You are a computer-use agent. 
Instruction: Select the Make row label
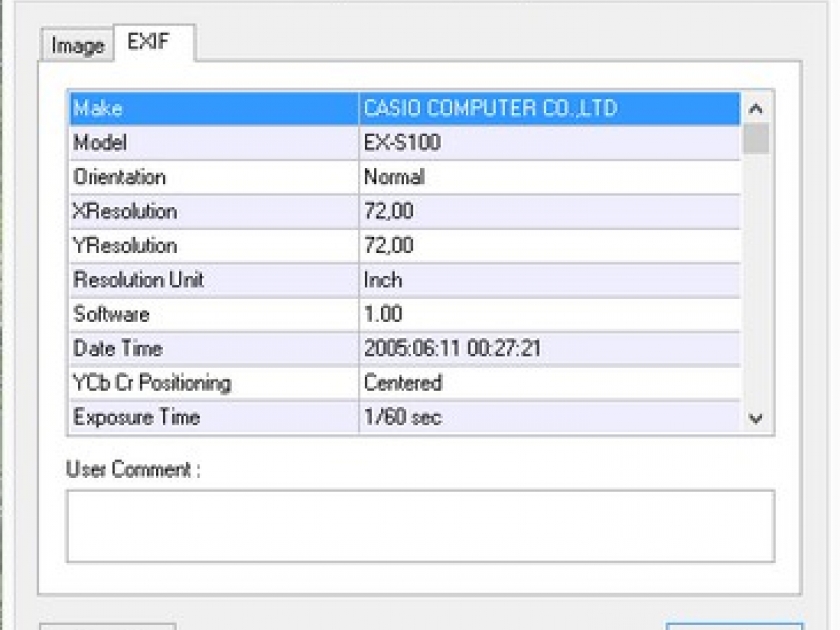(x=98, y=109)
